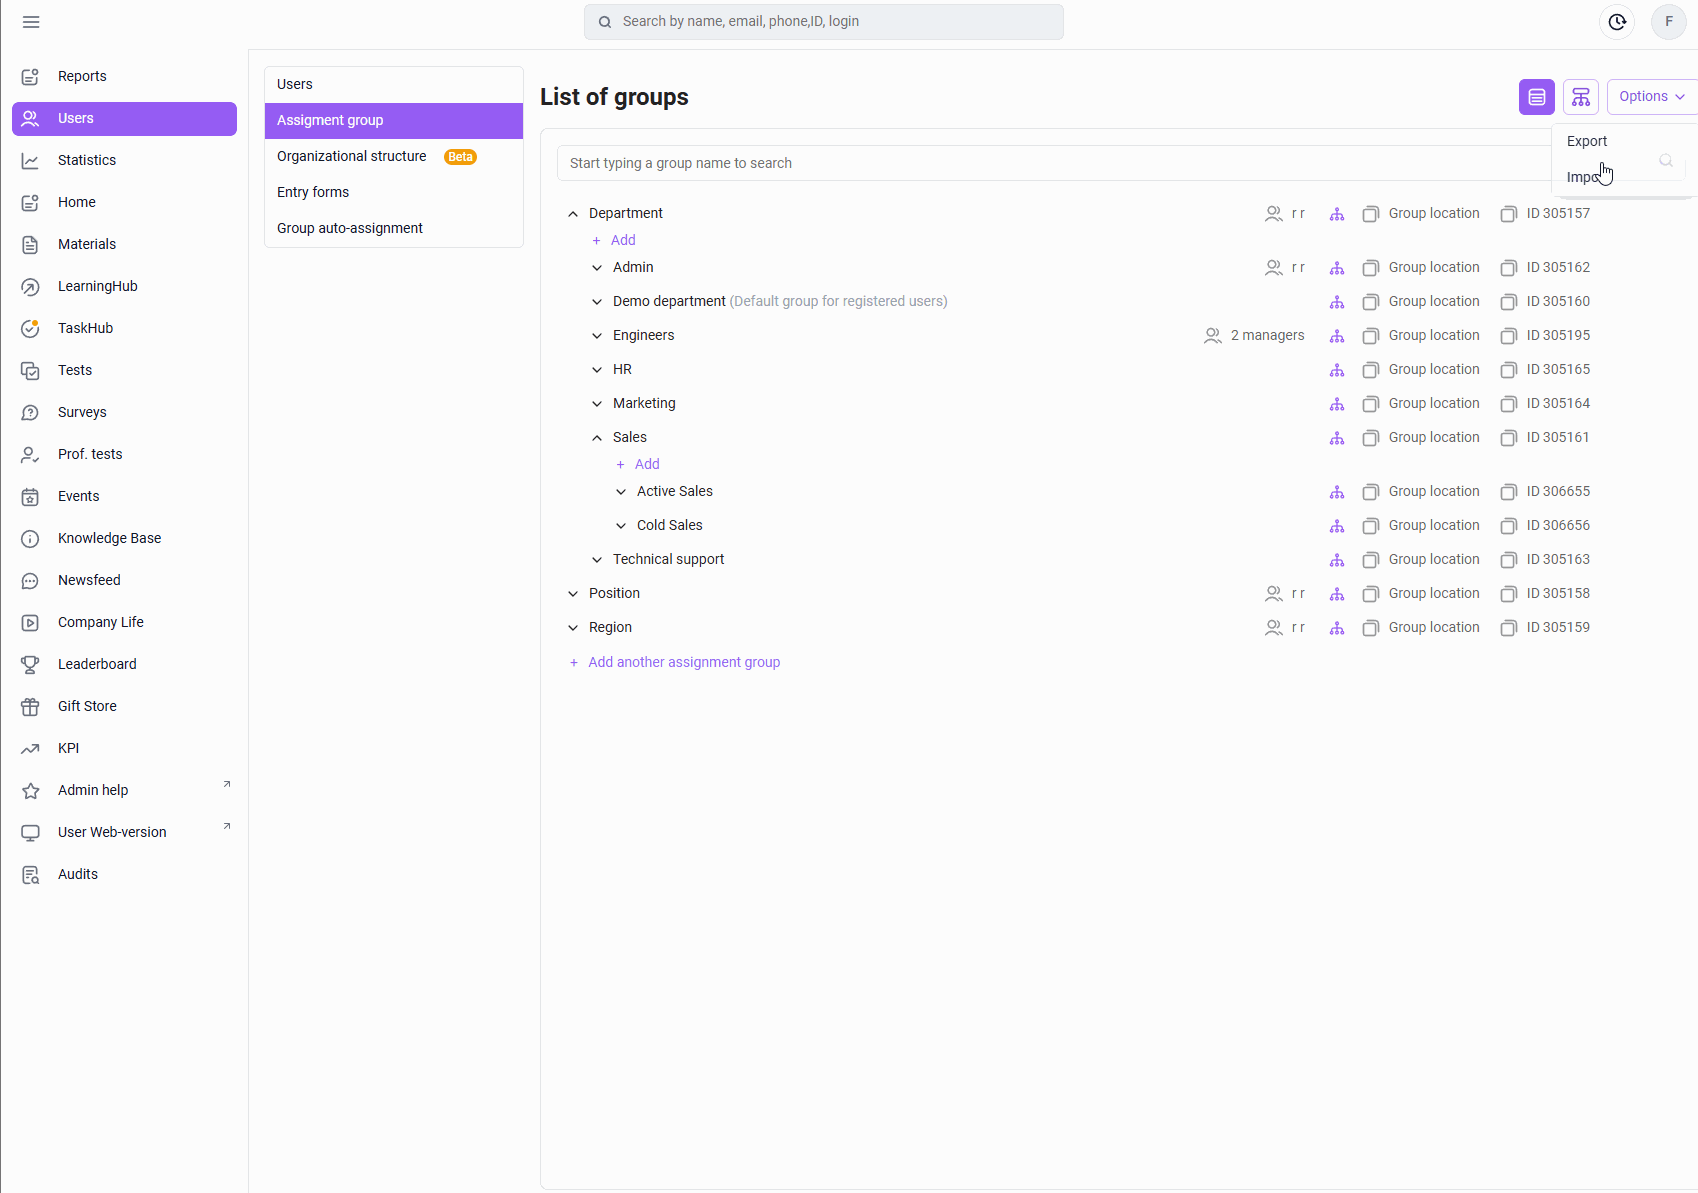Click managers icon in Department row

pyautogui.click(x=1274, y=214)
